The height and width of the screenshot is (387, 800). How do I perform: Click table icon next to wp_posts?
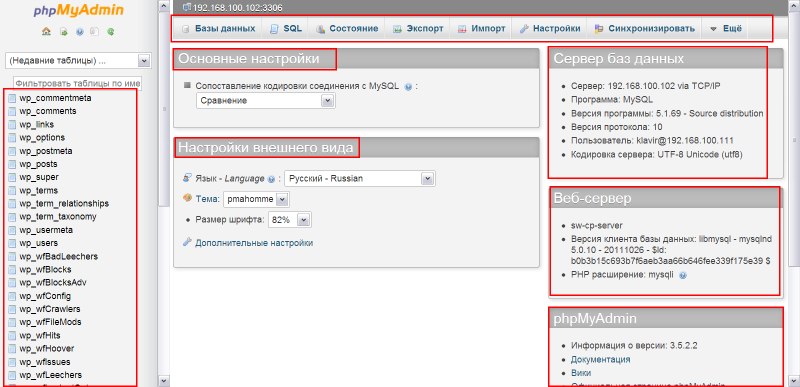click(12, 164)
